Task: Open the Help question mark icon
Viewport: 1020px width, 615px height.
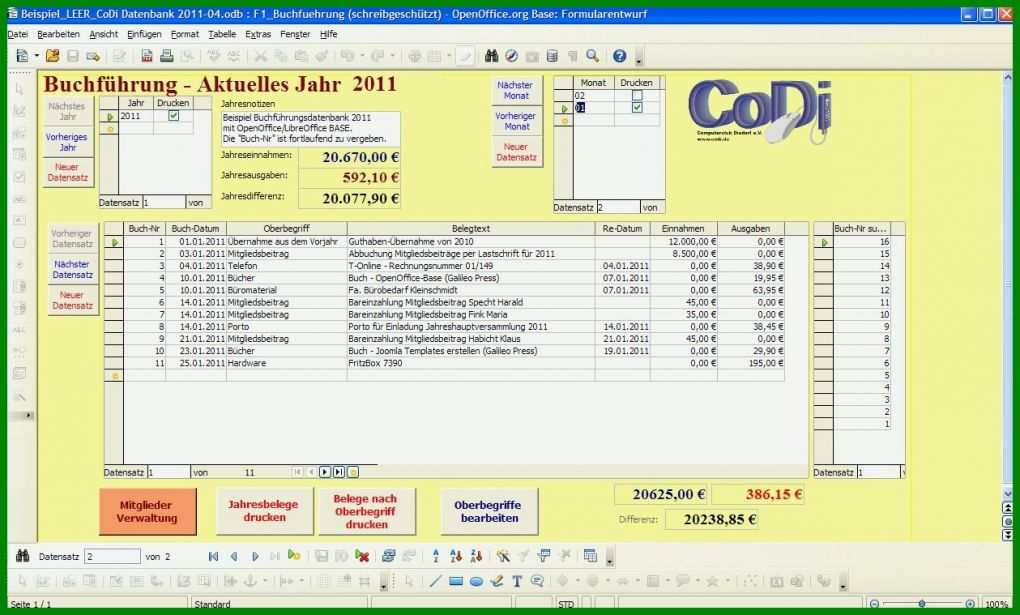Action: (x=619, y=57)
